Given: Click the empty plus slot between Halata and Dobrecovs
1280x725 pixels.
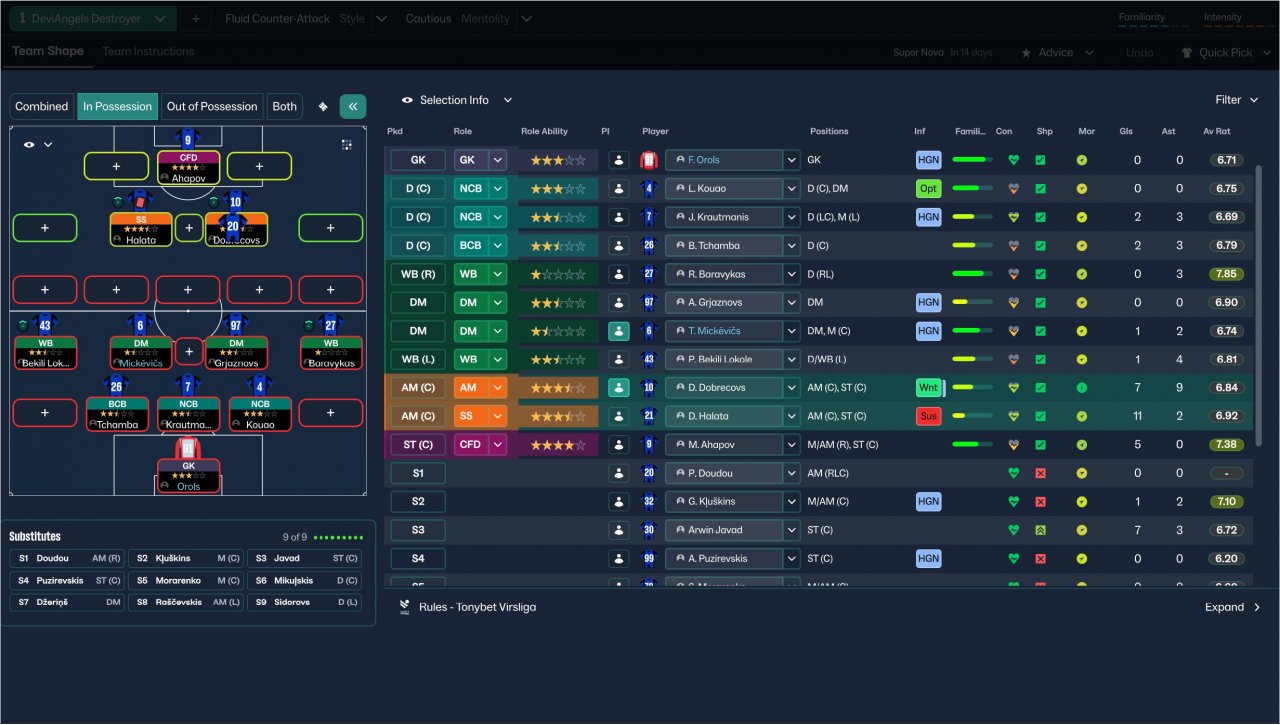Looking at the screenshot, I should point(188,228).
